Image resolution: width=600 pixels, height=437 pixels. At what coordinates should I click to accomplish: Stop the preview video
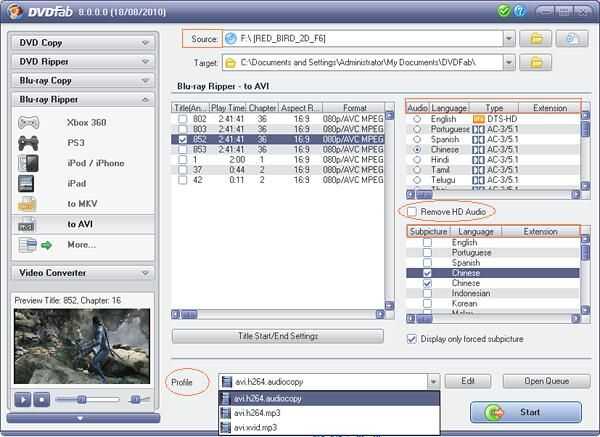(x=42, y=399)
